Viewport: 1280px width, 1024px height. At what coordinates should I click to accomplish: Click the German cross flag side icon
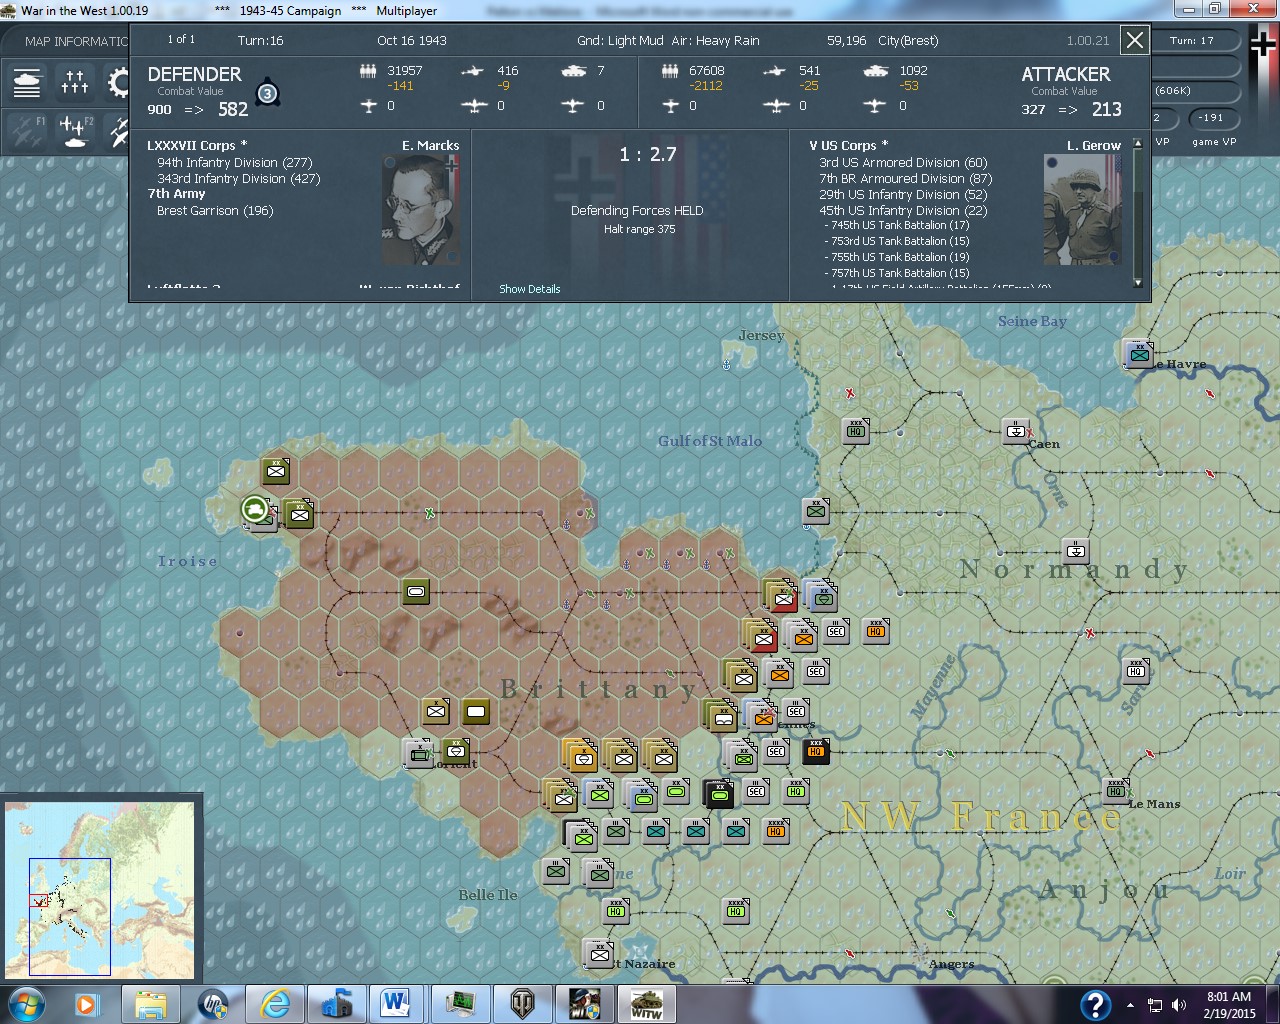tap(1263, 45)
